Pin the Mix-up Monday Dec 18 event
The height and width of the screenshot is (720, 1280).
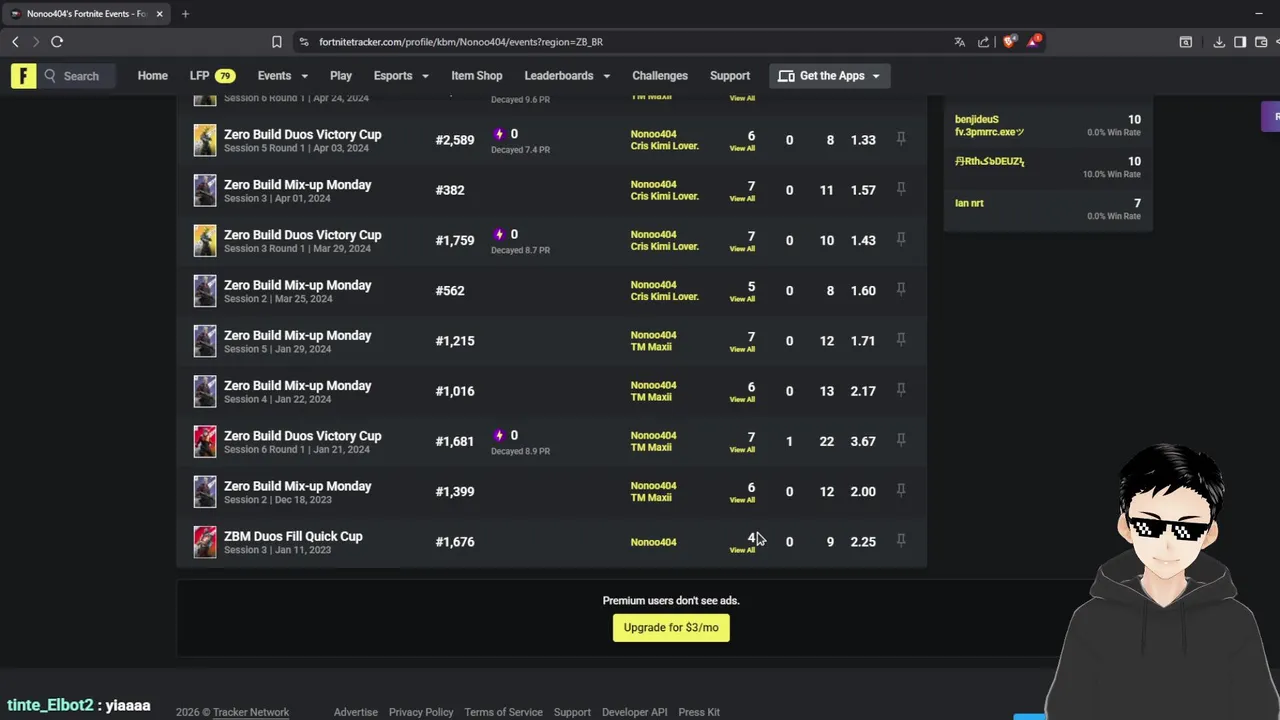[901, 491]
